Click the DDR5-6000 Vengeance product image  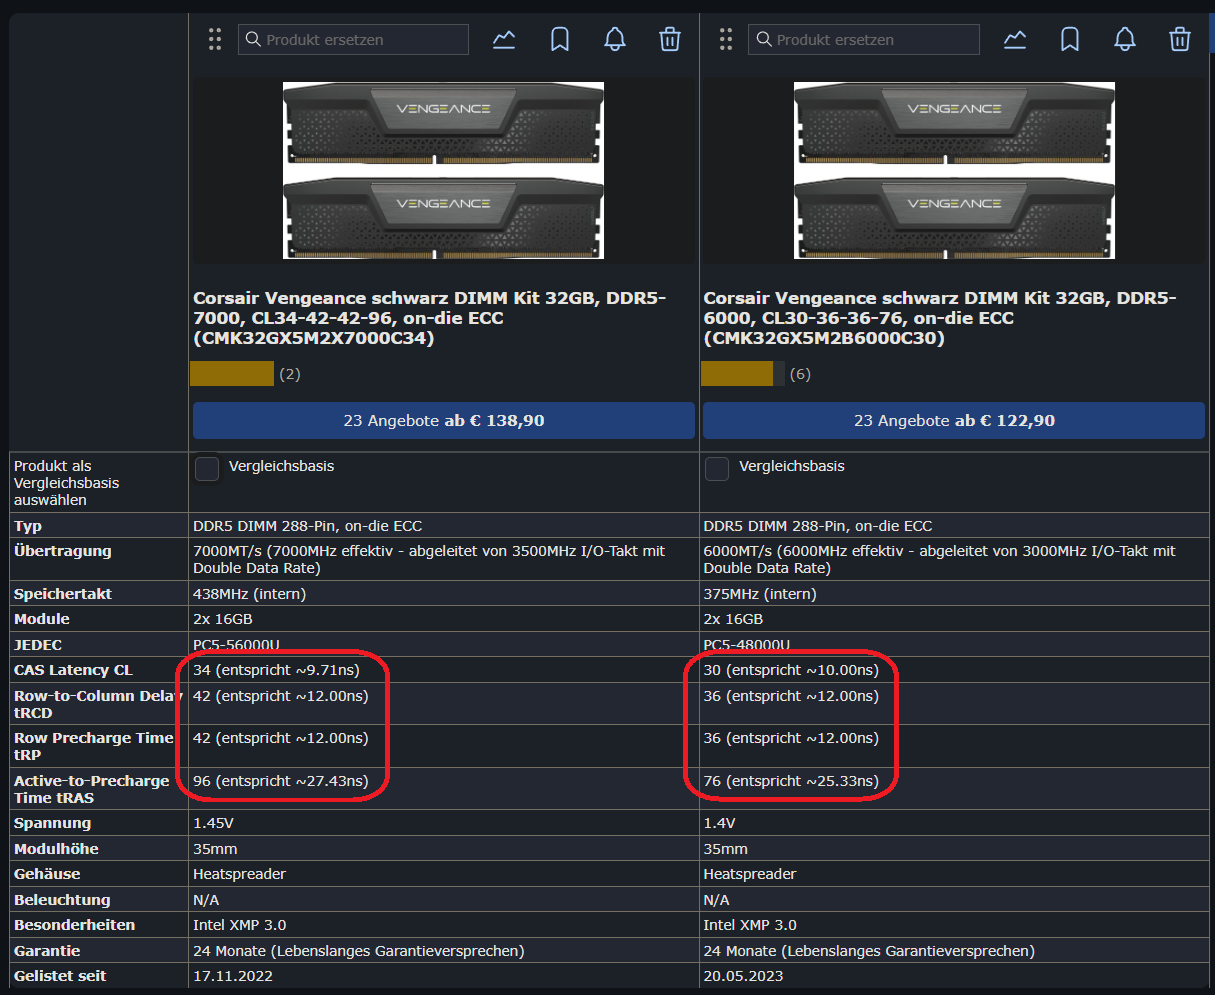click(x=954, y=170)
